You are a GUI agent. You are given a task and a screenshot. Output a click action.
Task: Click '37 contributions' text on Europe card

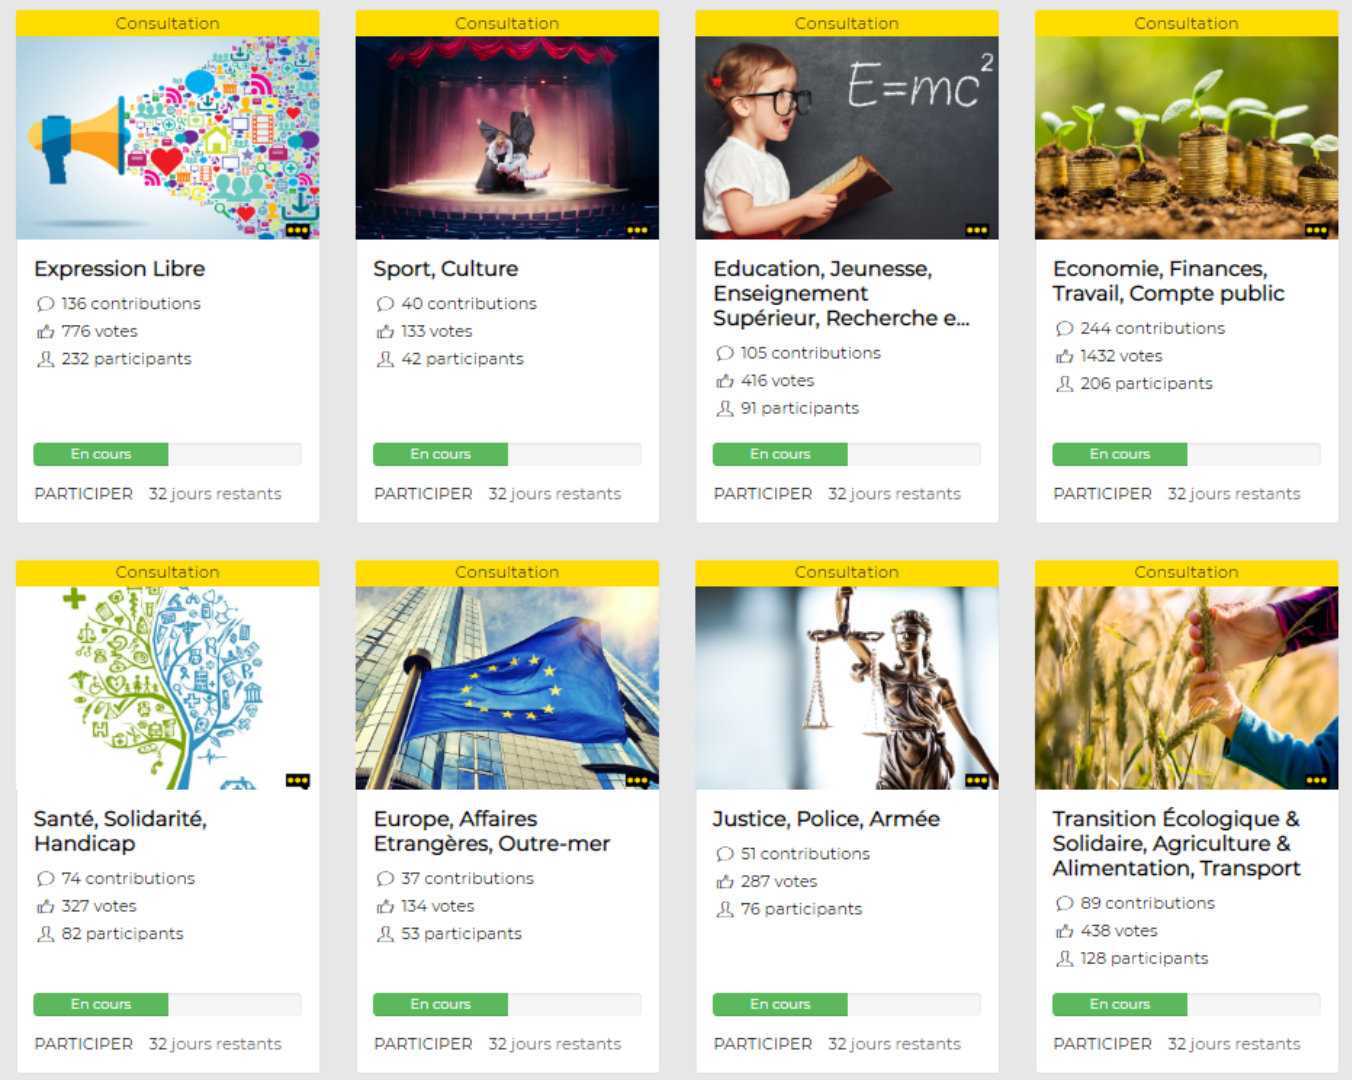coord(468,878)
